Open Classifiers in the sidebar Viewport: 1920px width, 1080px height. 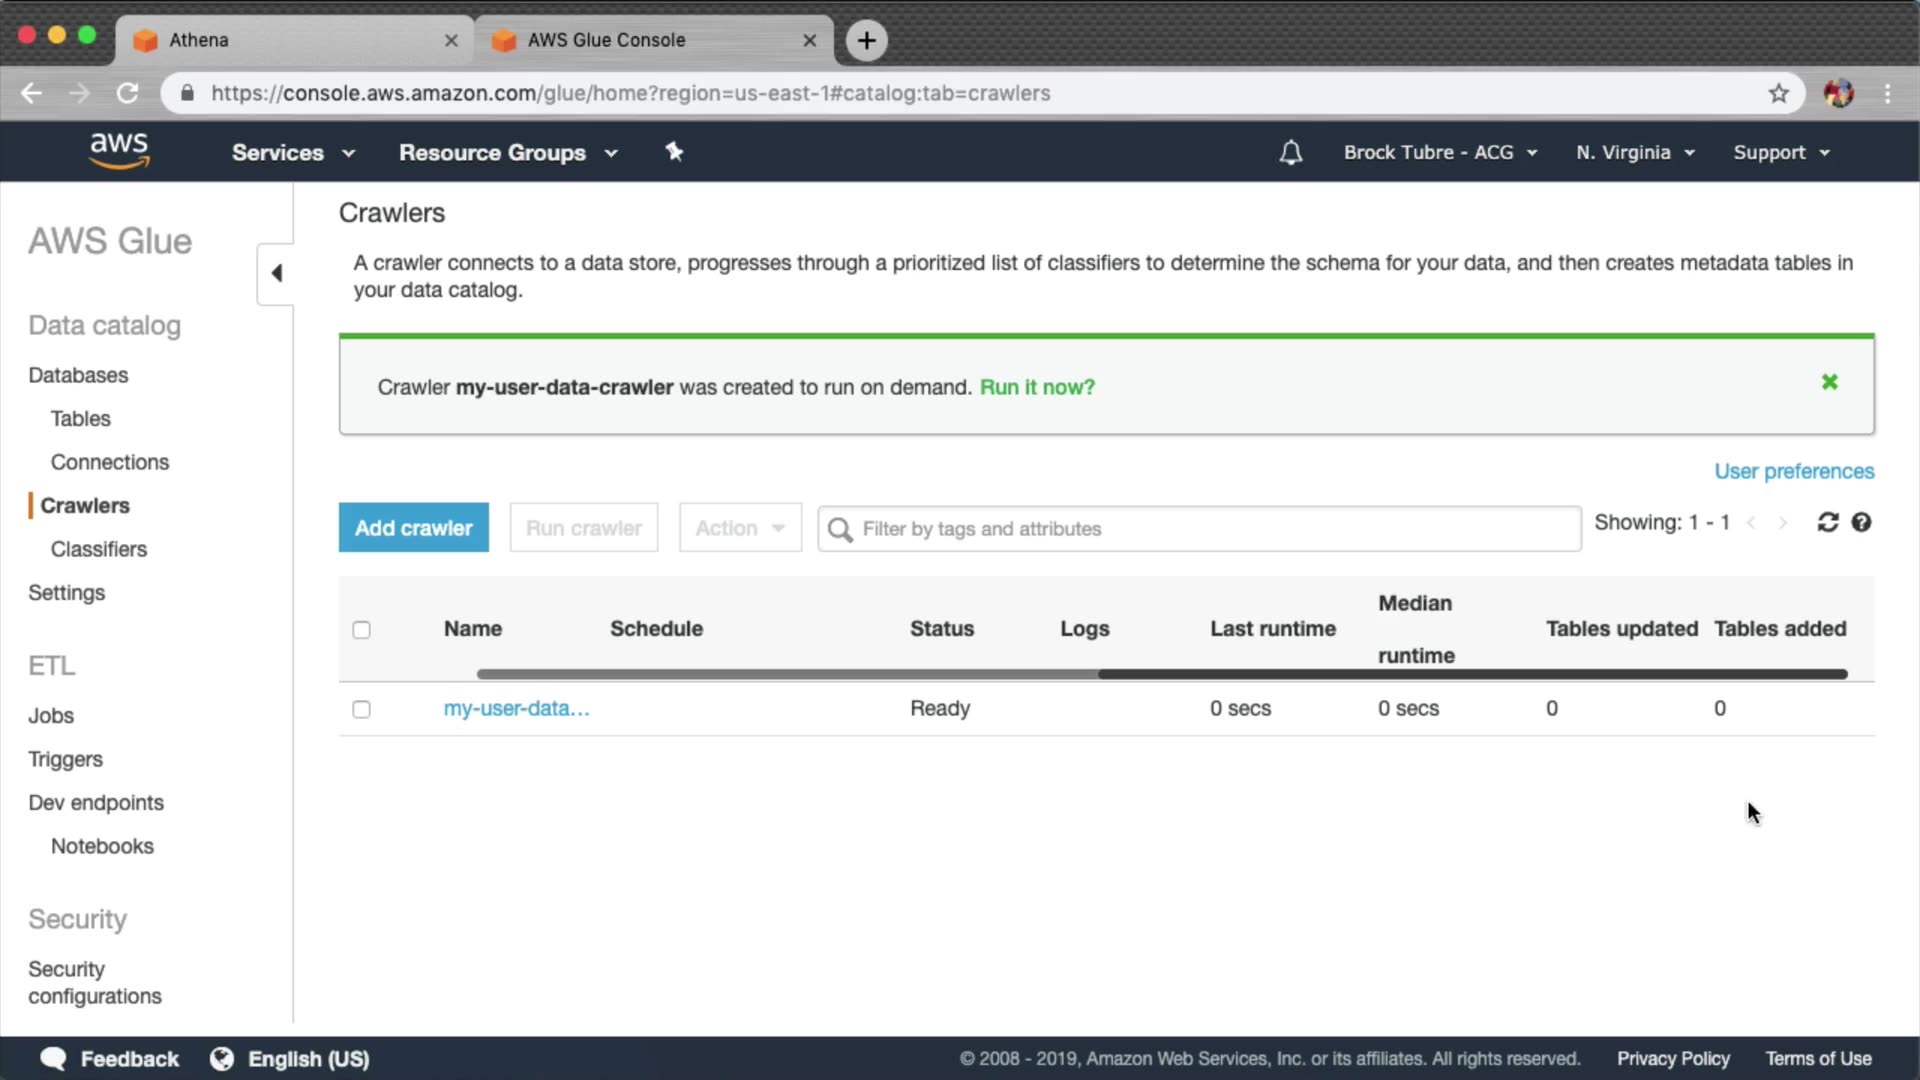pyautogui.click(x=98, y=549)
